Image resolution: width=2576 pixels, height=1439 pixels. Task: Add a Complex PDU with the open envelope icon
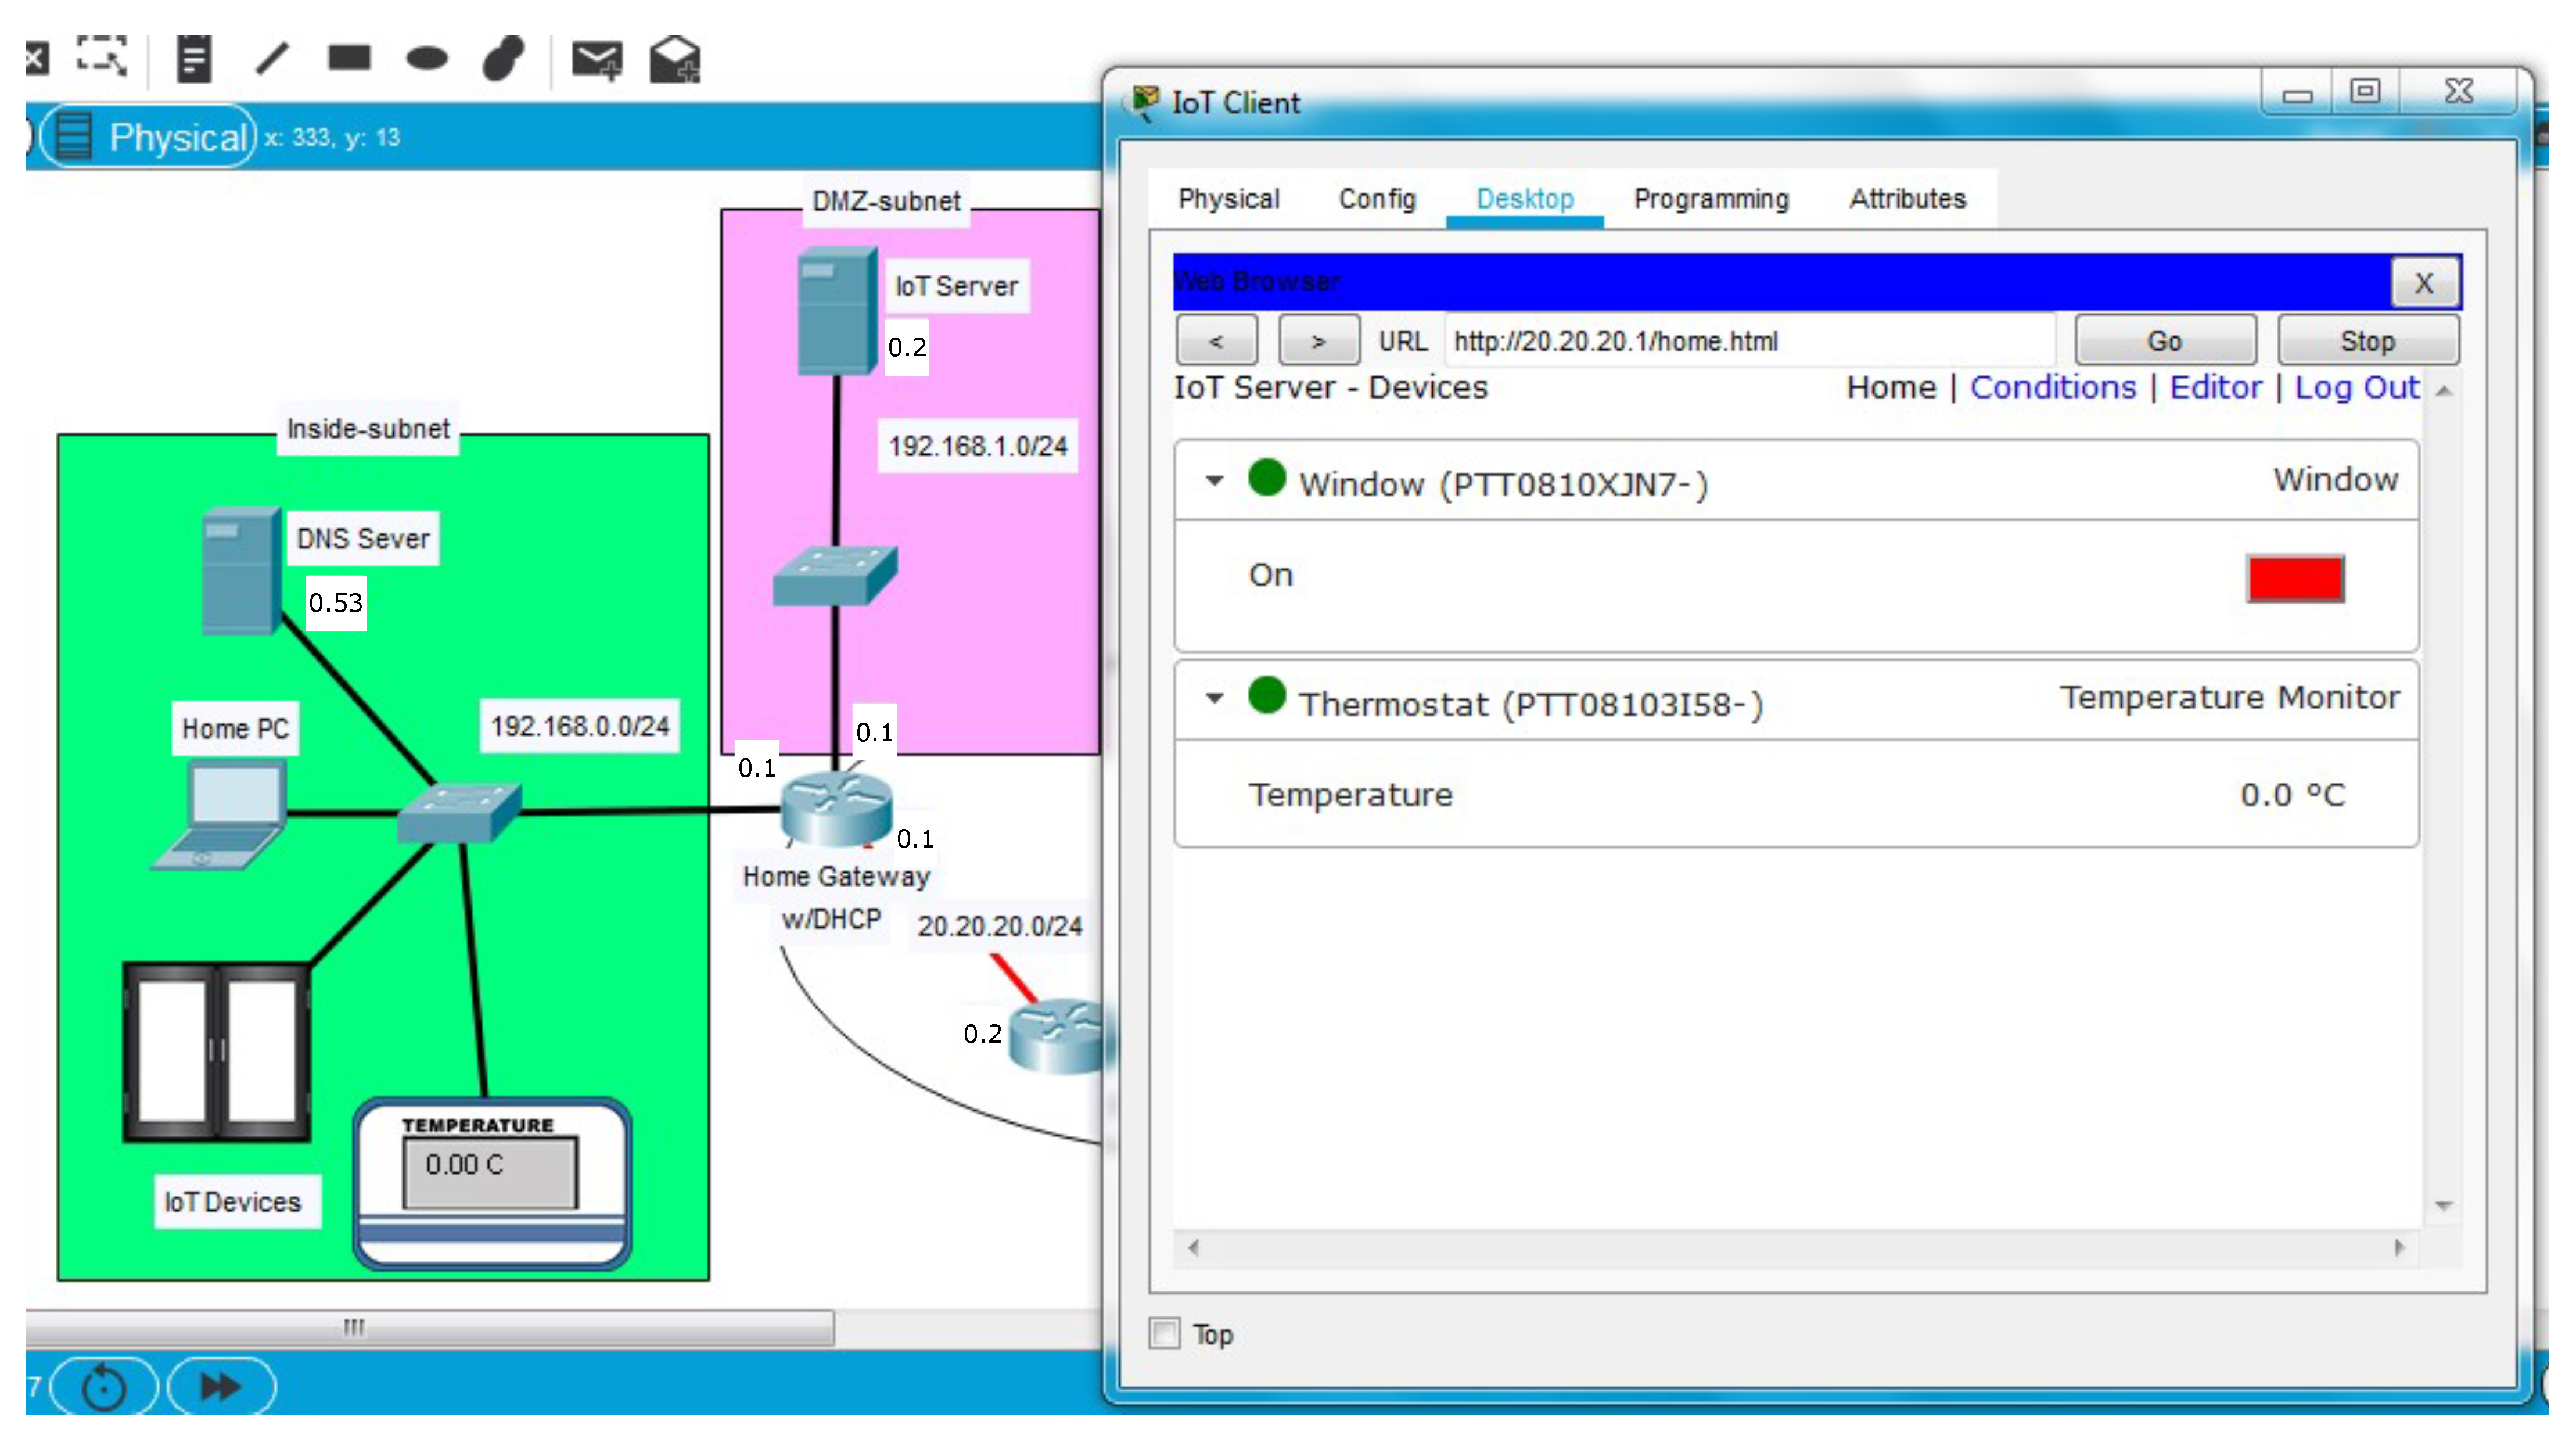[676, 60]
